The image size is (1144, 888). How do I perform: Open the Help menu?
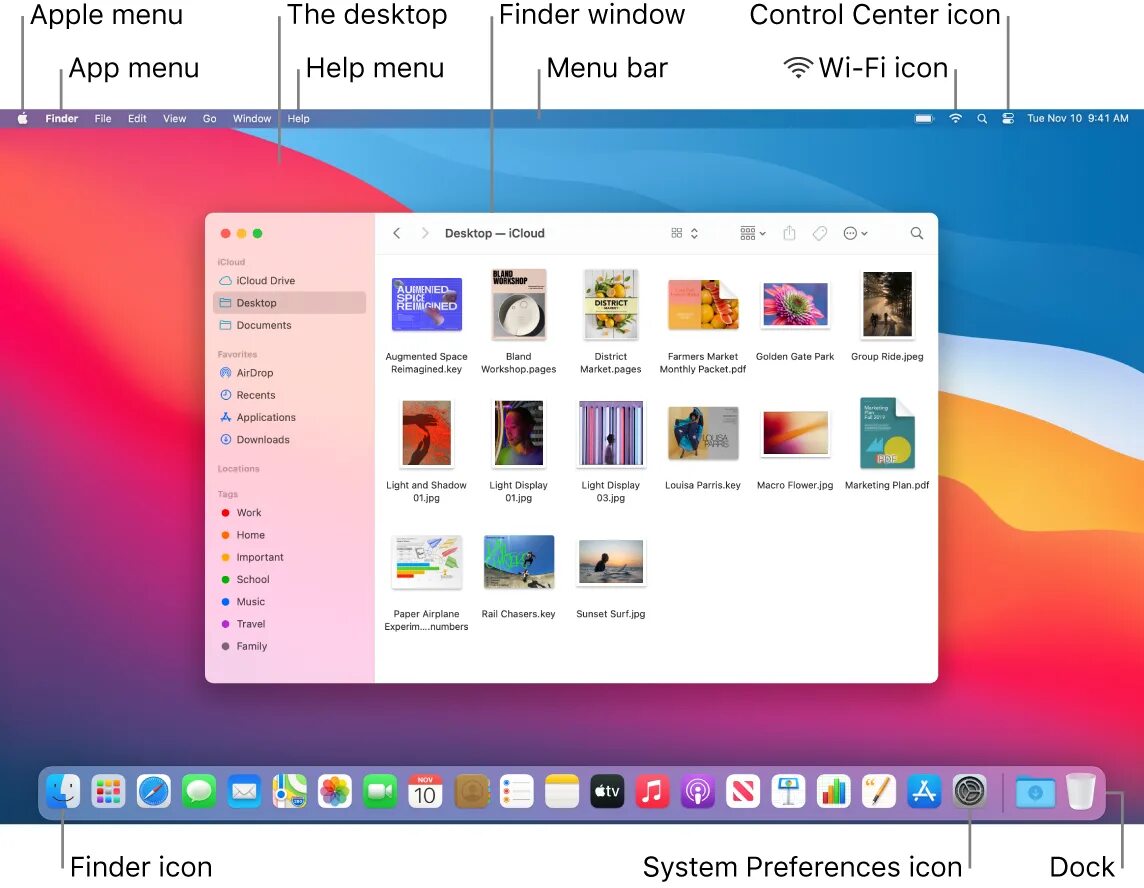pos(298,118)
